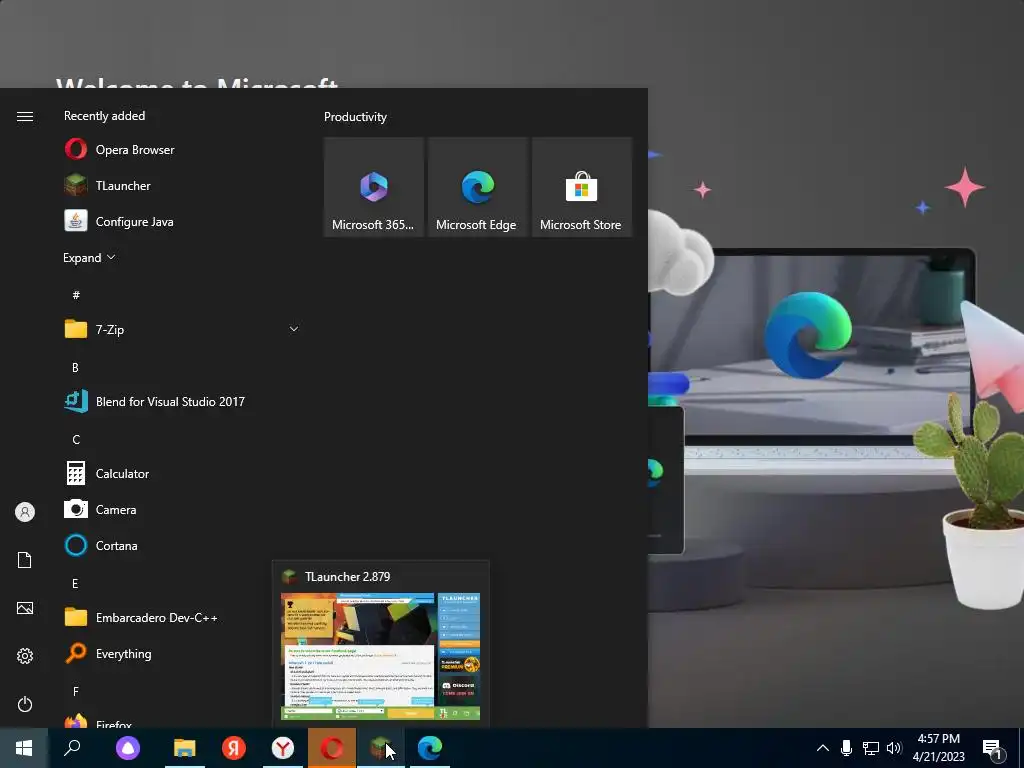Open taskbar Search magnifier
The height and width of the screenshot is (768, 1024).
point(72,748)
